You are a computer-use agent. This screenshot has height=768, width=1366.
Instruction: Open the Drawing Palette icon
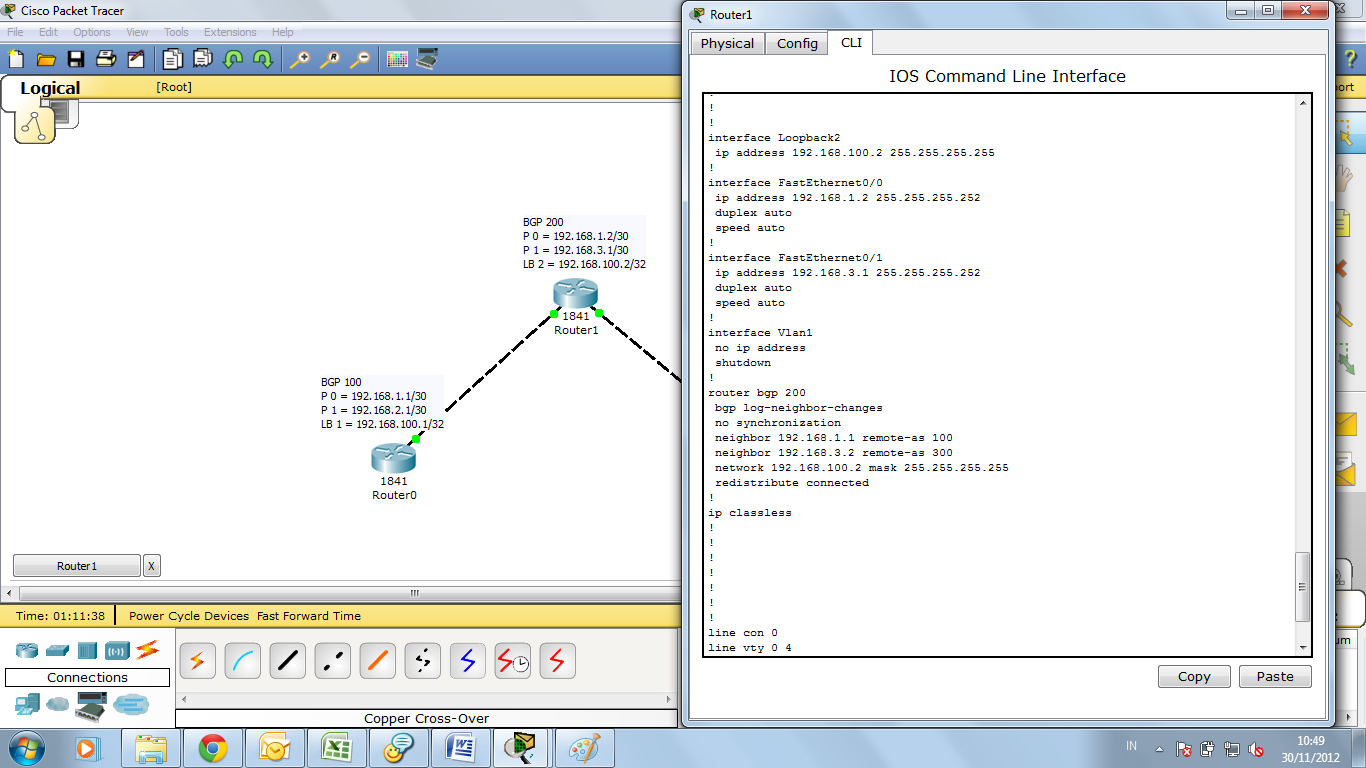pos(397,59)
